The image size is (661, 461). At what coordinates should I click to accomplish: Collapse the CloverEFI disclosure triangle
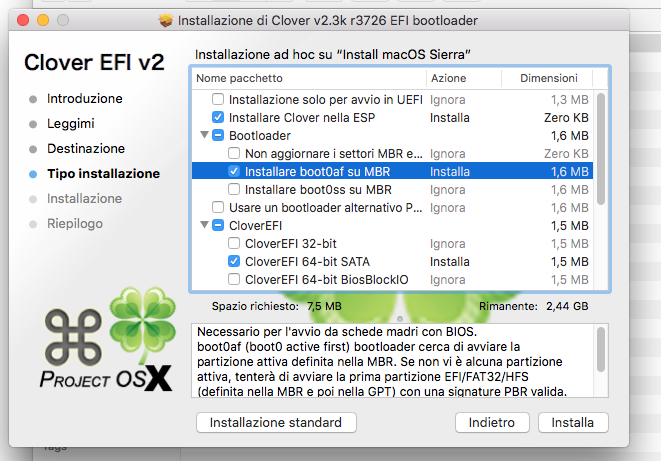pos(204,225)
